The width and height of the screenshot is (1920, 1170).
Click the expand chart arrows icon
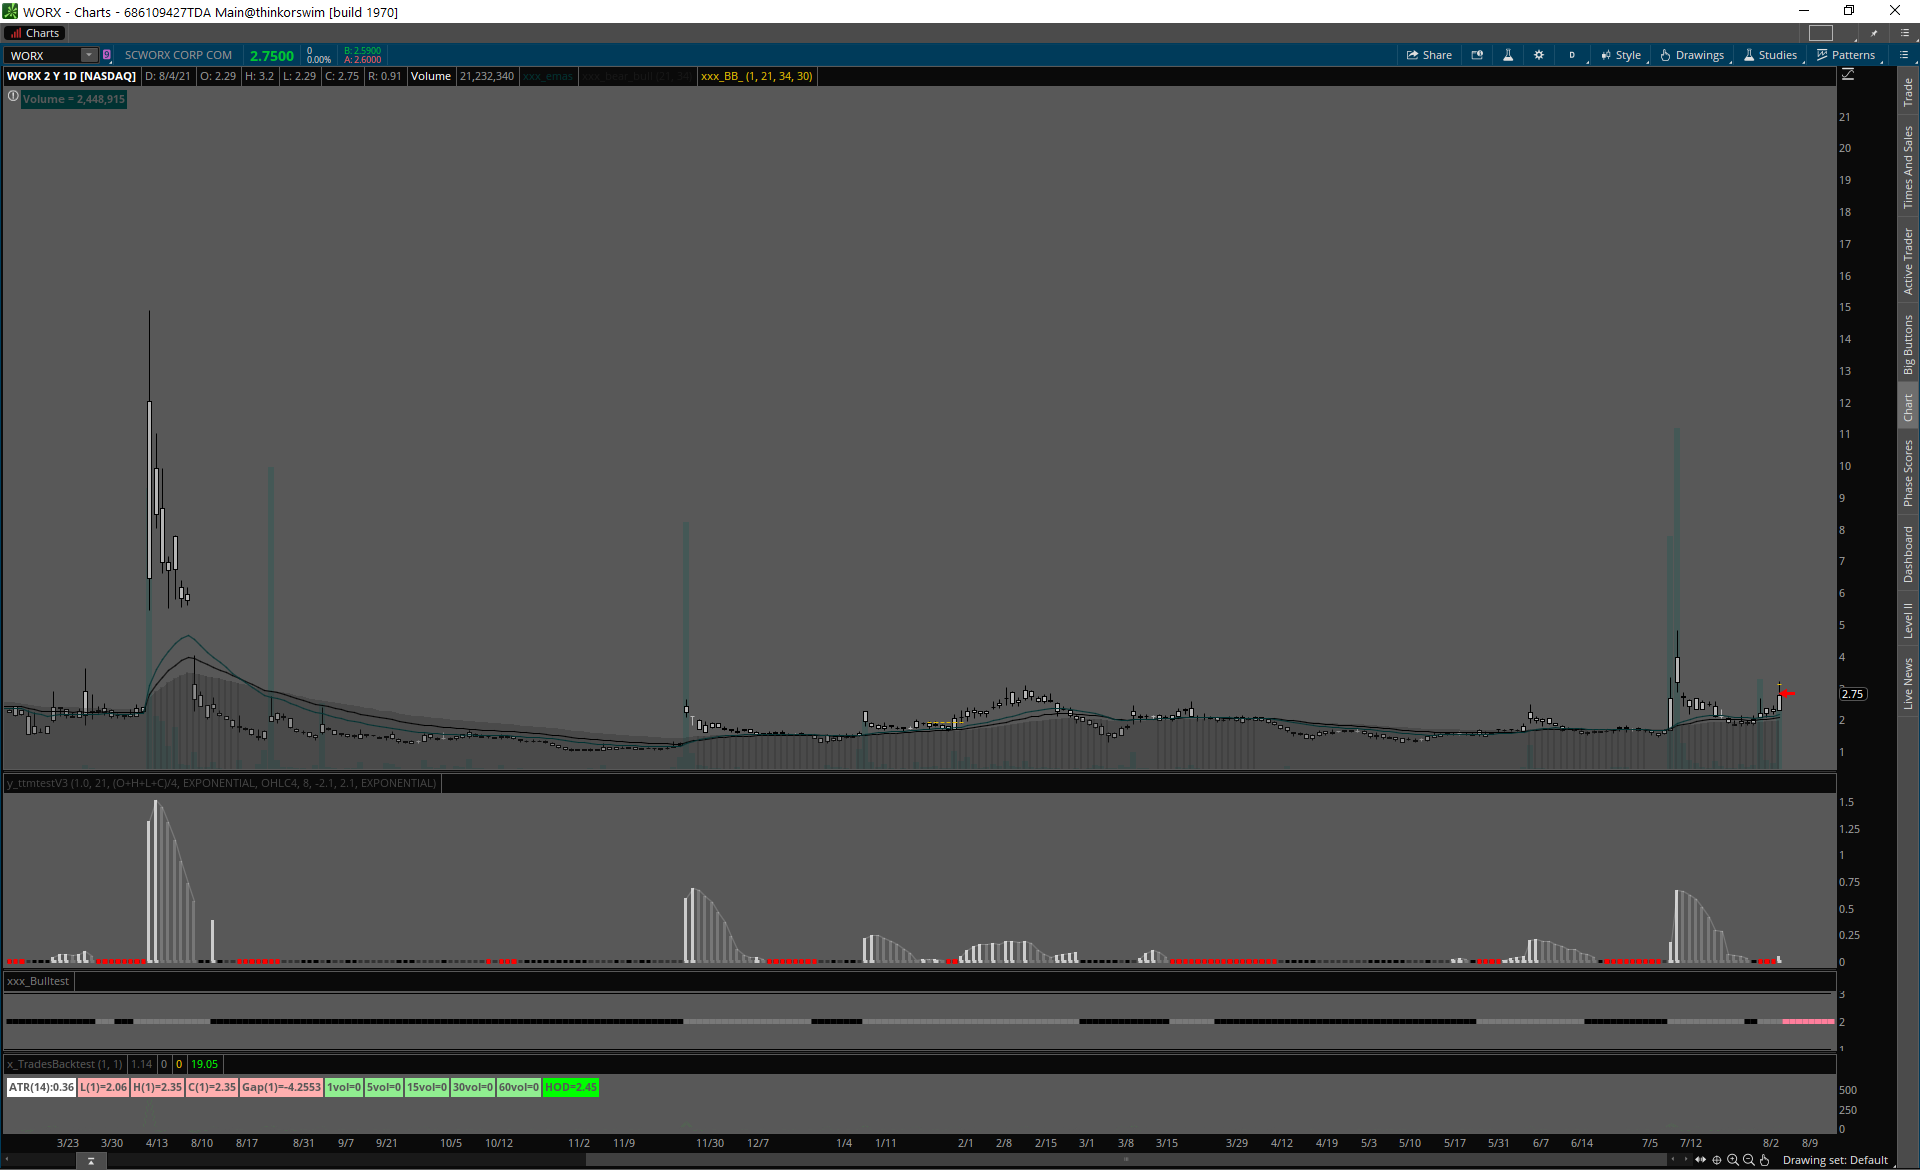[1701, 1160]
